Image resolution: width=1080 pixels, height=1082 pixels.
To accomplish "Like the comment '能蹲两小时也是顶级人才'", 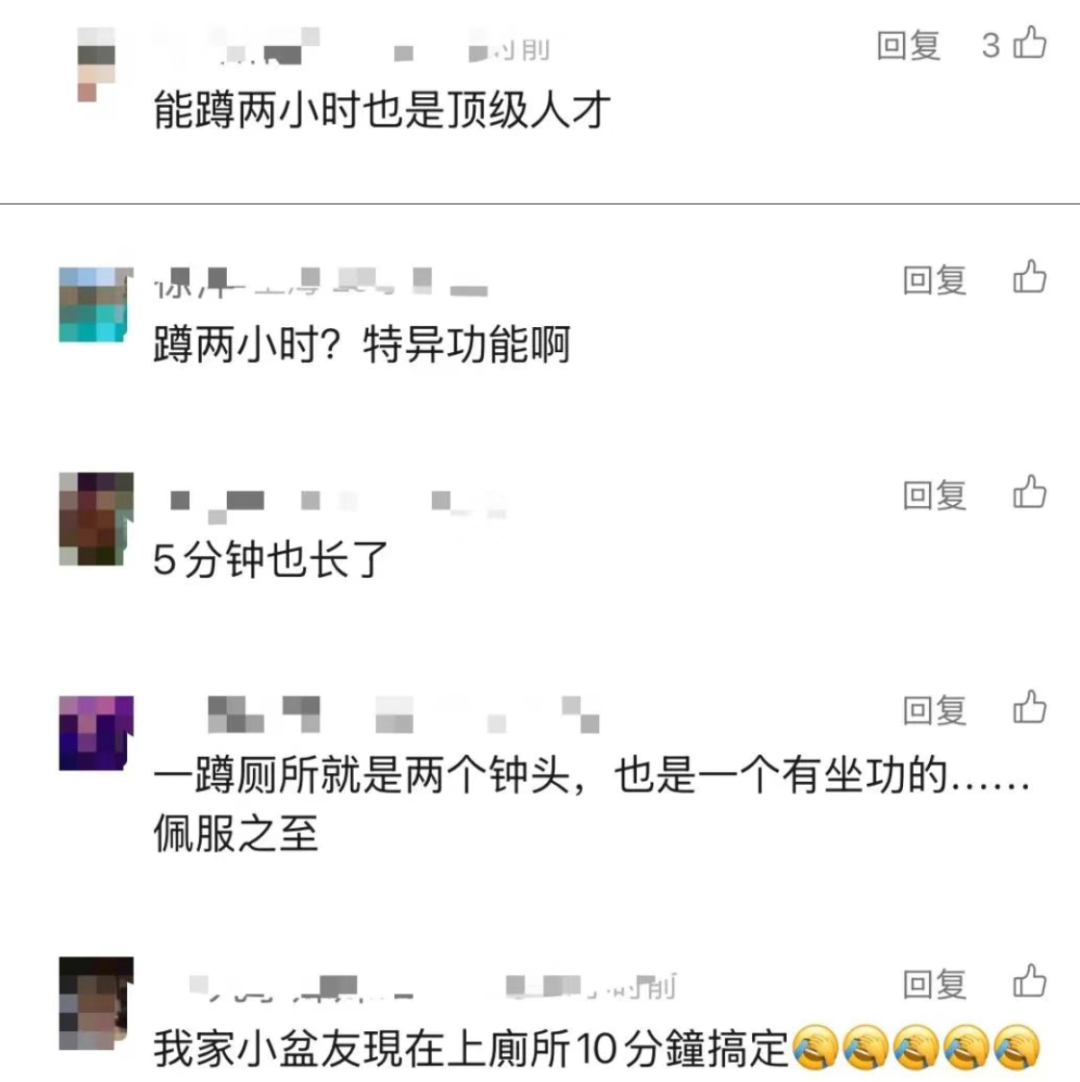I will coord(1030,43).
